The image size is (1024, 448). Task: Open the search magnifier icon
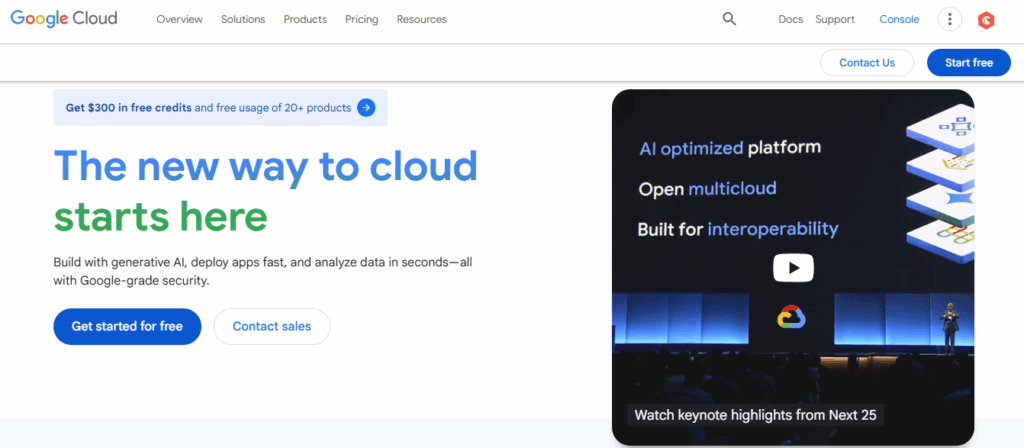tap(729, 20)
